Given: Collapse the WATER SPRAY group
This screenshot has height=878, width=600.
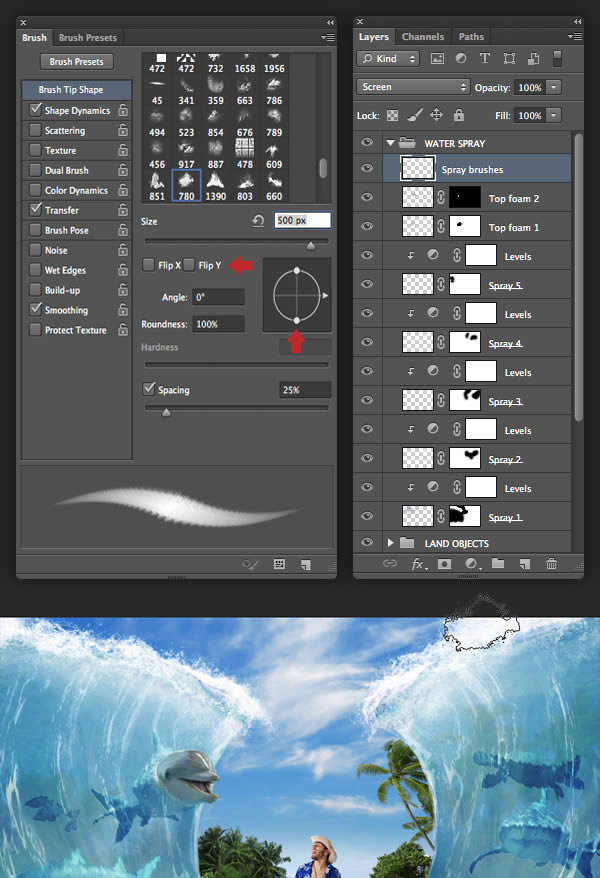Looking at the screenshot, I should [x=391, y=143].
